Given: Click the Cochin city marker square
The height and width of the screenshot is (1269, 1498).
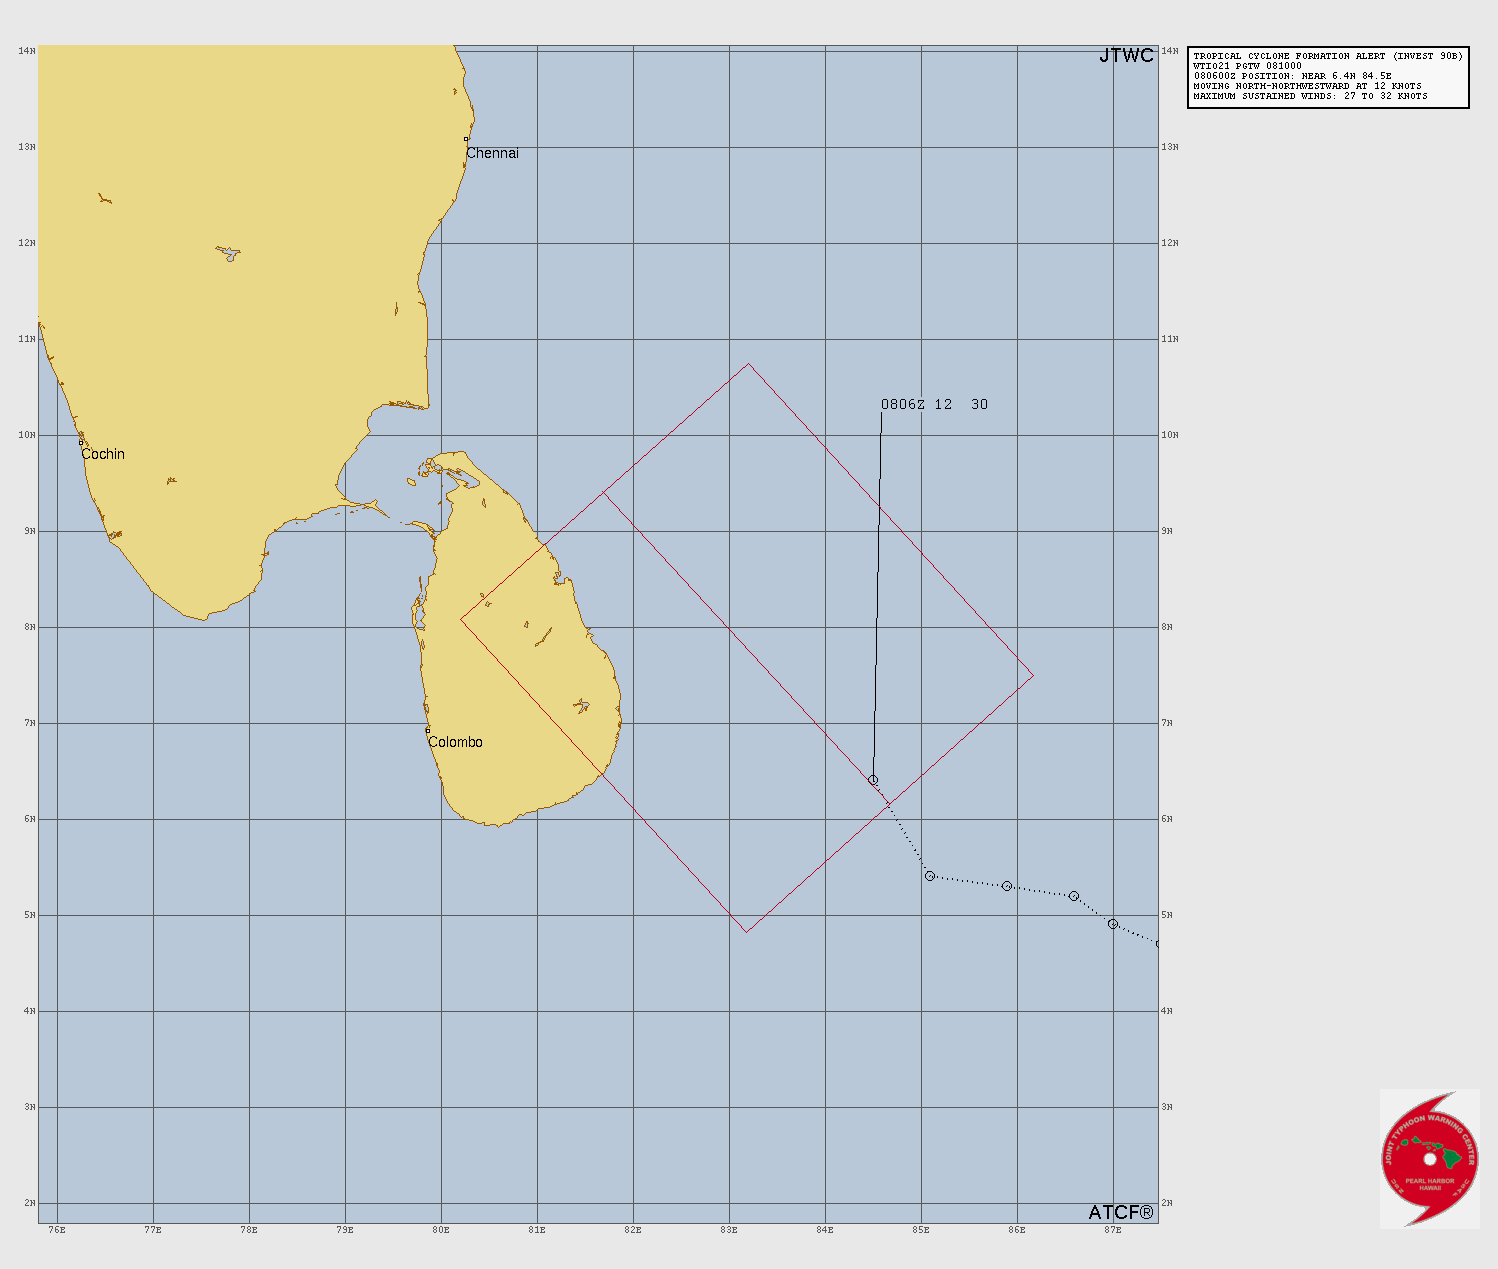Looking at the screenshot, I should point(81,442).
